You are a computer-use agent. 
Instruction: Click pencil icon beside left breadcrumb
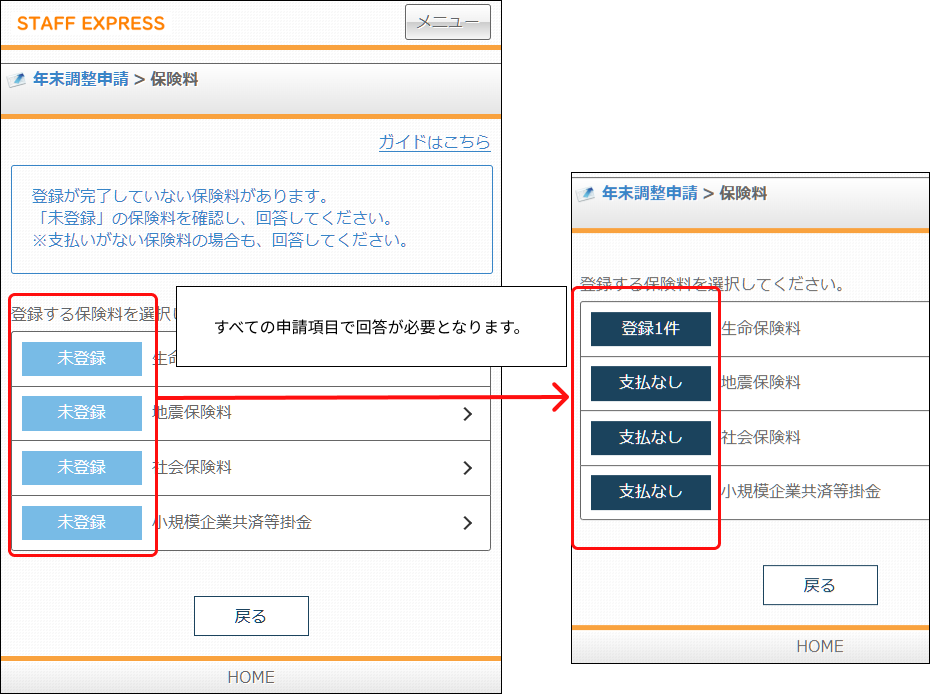17,79
